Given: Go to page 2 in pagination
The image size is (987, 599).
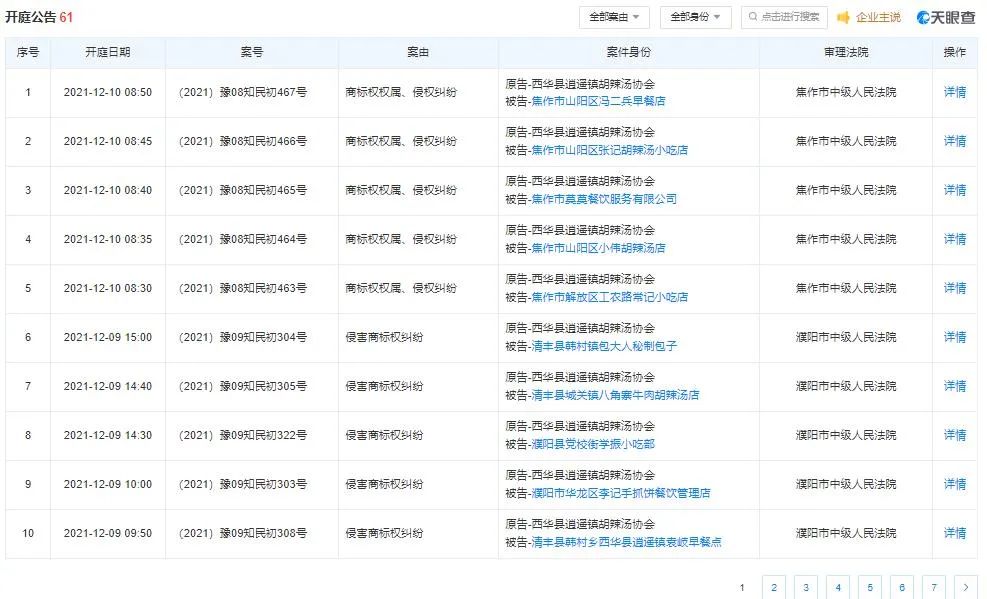Looking at the screenshot, I should coord(773,588).
